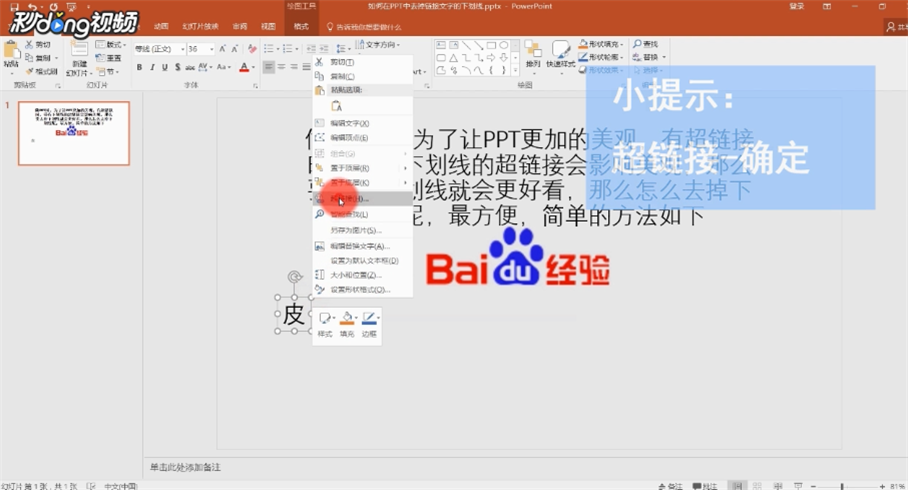Select the Right Arrow shape in the gallery
The height and width of the screenshot is (490, 908).
[x=491, y=58]
